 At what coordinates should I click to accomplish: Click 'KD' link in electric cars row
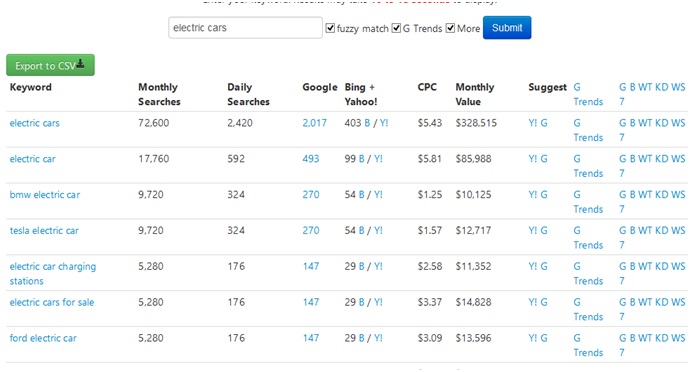[661, 123]
